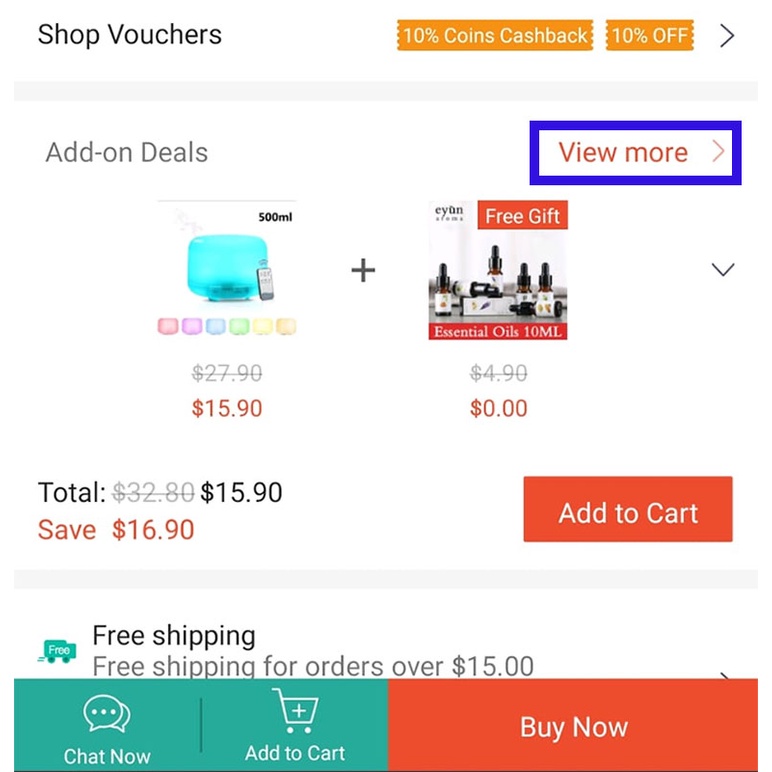Click the plus sign between deal items
The height and width of the screenshot is (772, 772).
point(363,270)
